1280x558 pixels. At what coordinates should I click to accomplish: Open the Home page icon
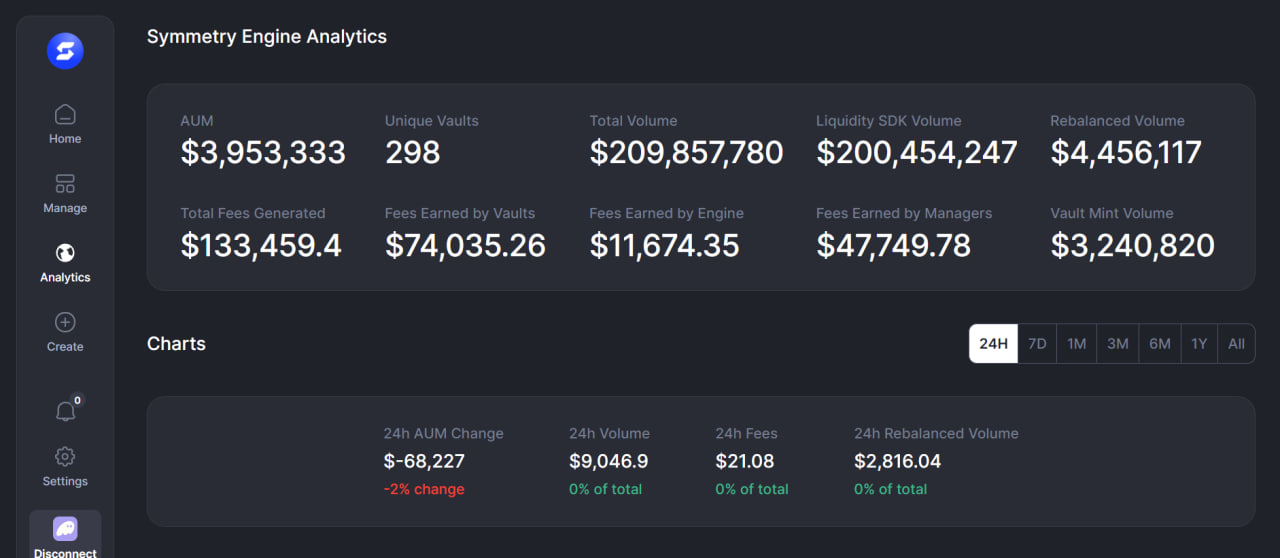coord(65,114)
